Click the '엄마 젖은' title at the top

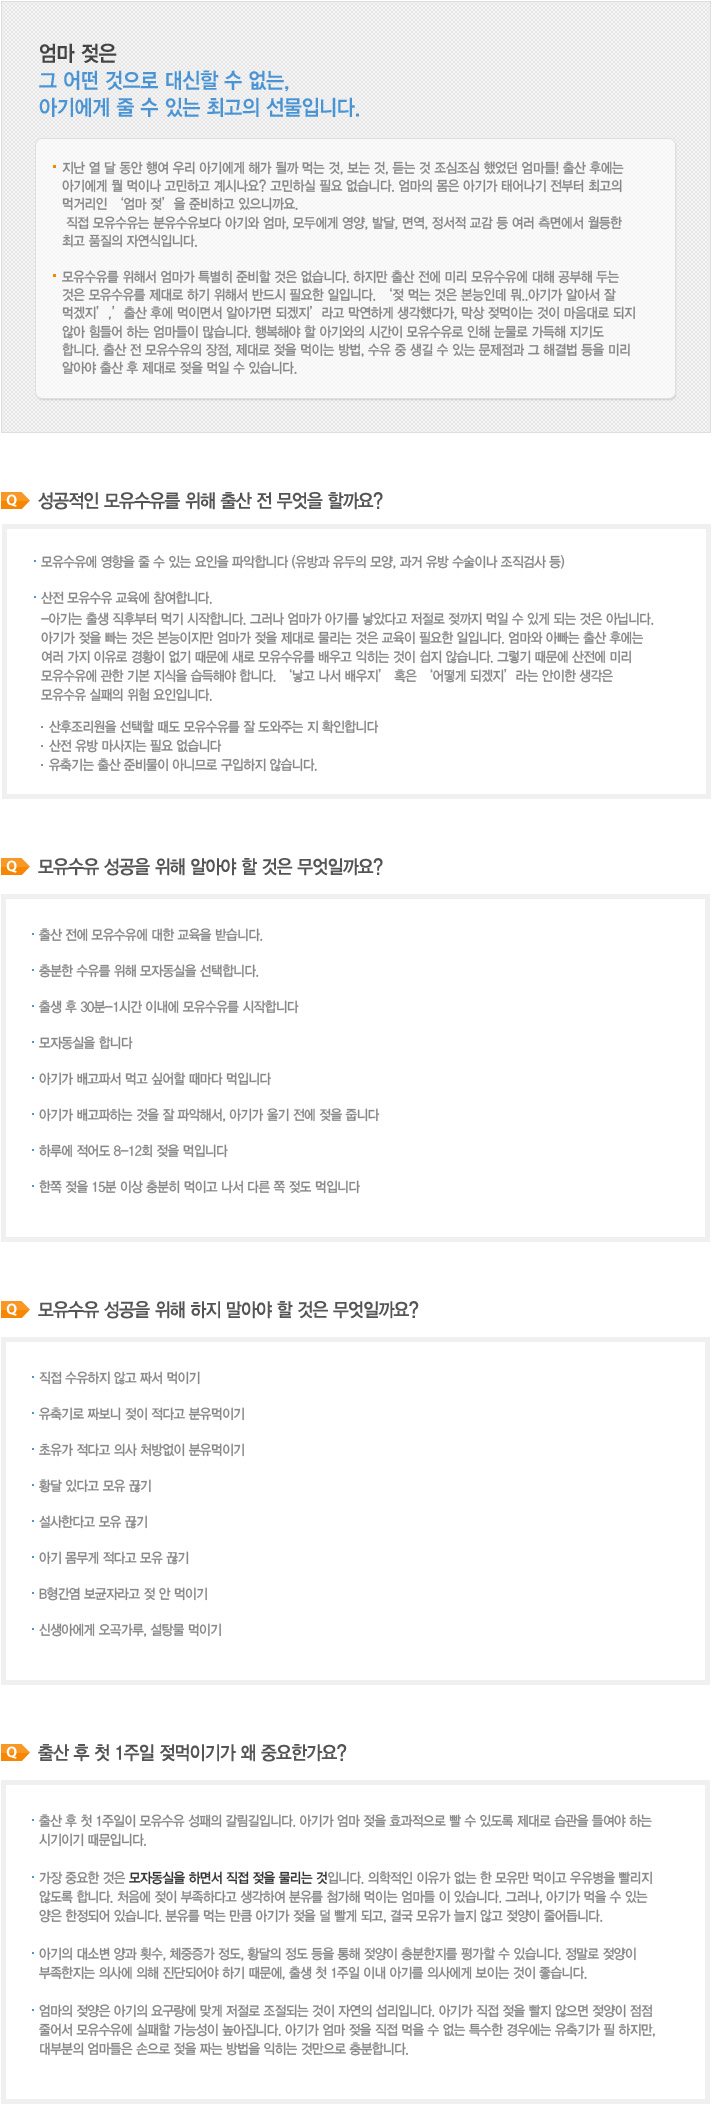click(78, 53)
